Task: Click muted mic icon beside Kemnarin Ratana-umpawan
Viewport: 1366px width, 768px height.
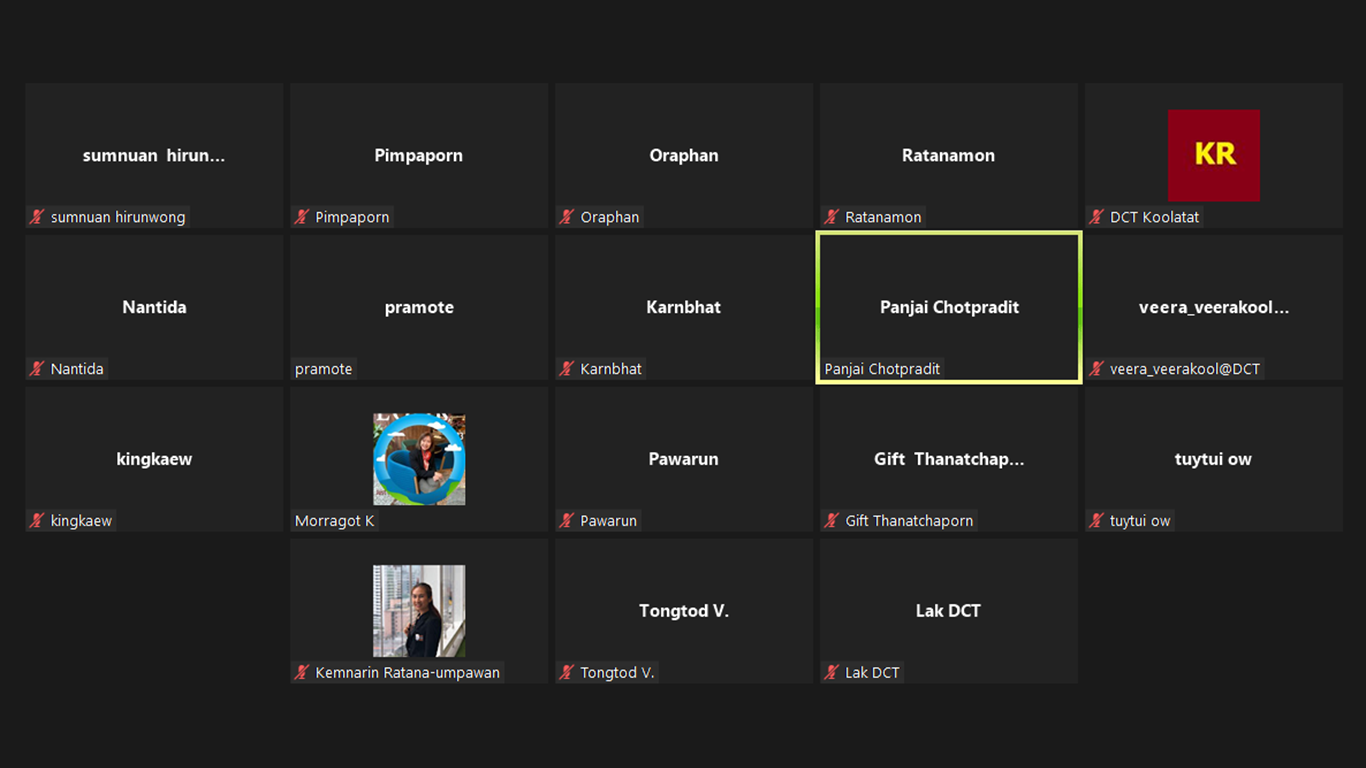Action: (302, 673)
